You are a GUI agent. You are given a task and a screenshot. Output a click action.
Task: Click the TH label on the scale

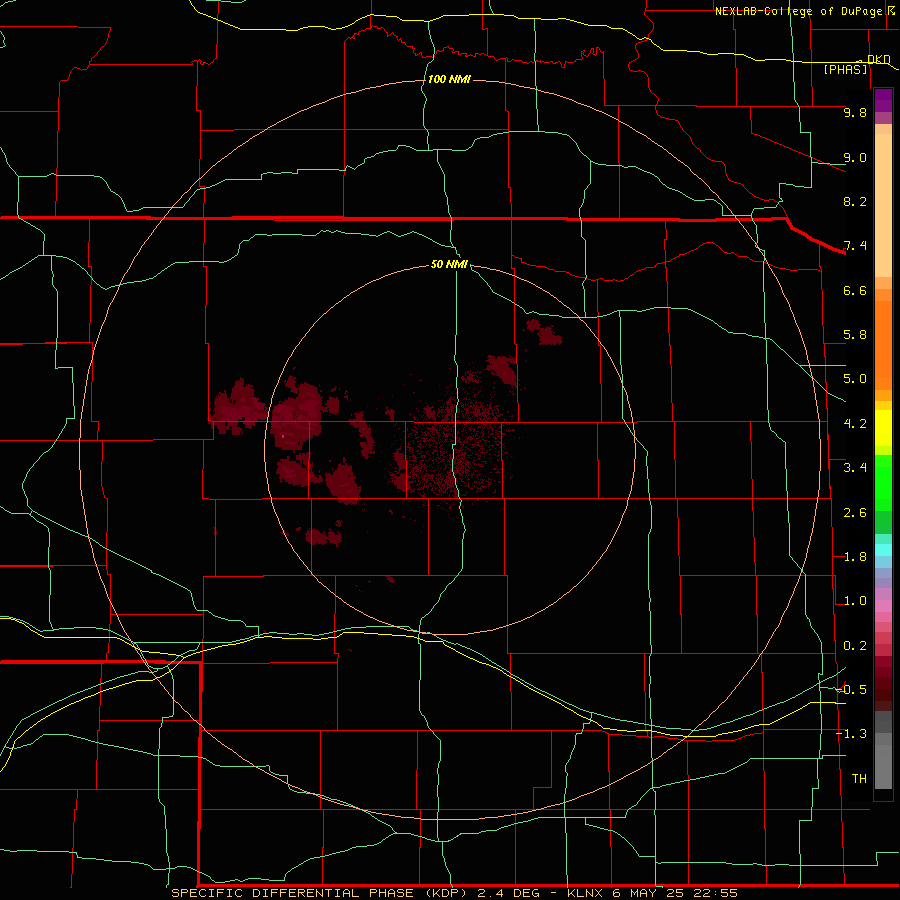pos(859,778)
